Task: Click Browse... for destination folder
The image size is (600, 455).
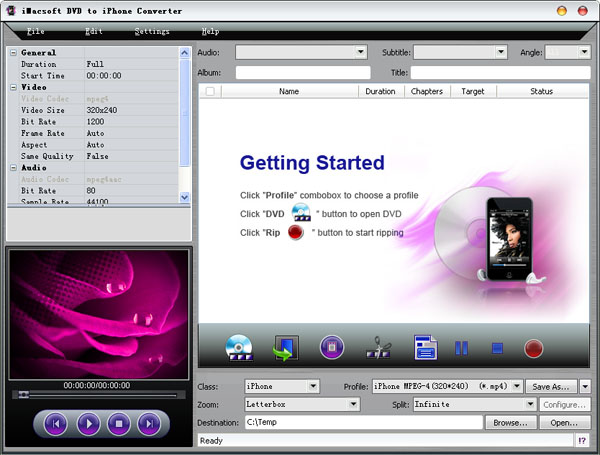Action: (510, 422)
